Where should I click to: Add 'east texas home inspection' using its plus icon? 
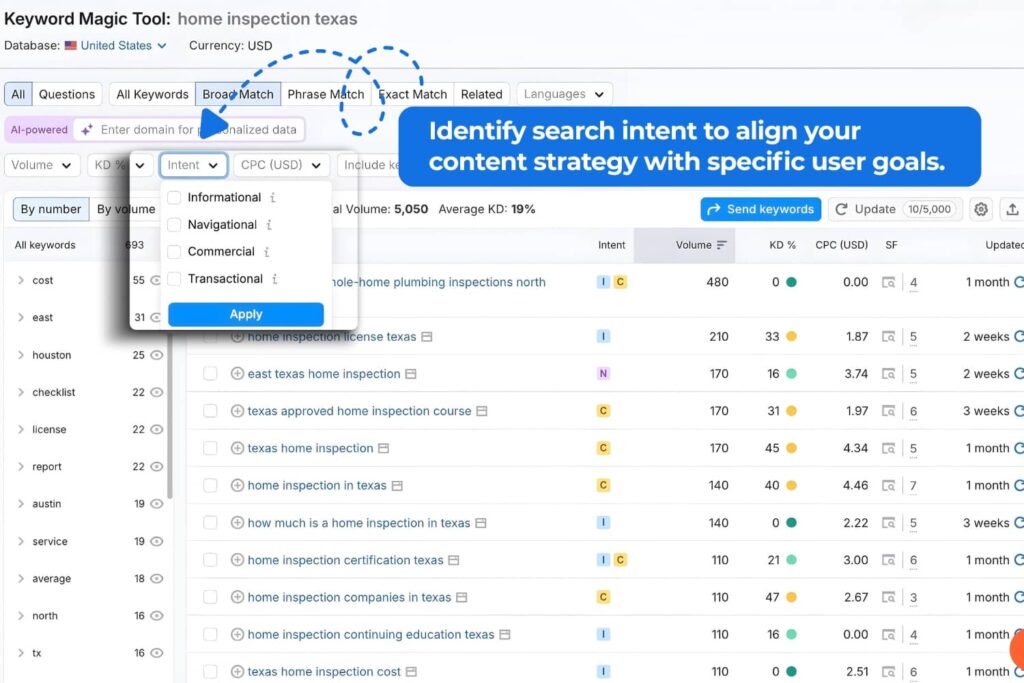235,373
